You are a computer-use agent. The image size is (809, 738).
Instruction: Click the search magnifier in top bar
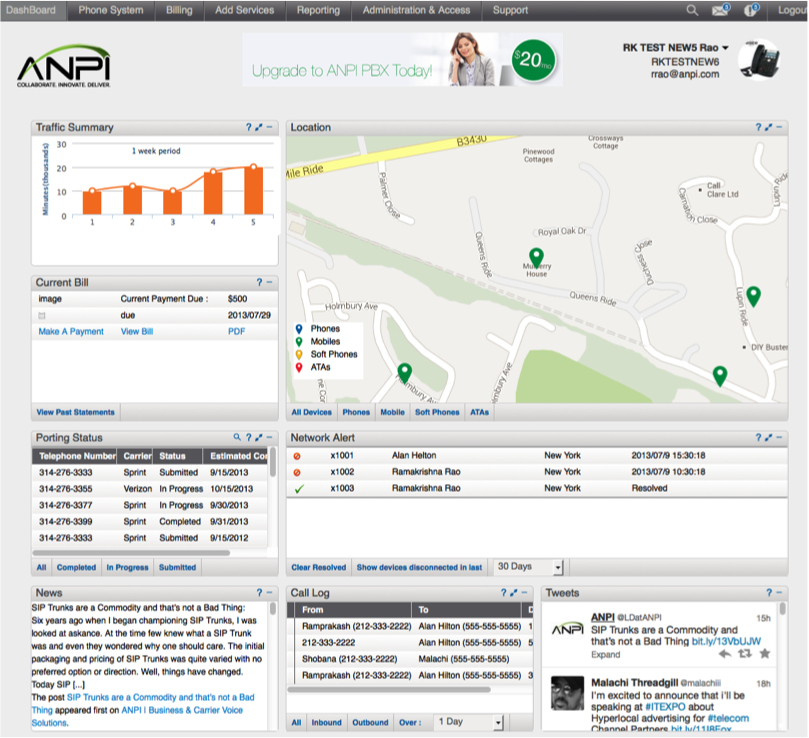[692, 10]
